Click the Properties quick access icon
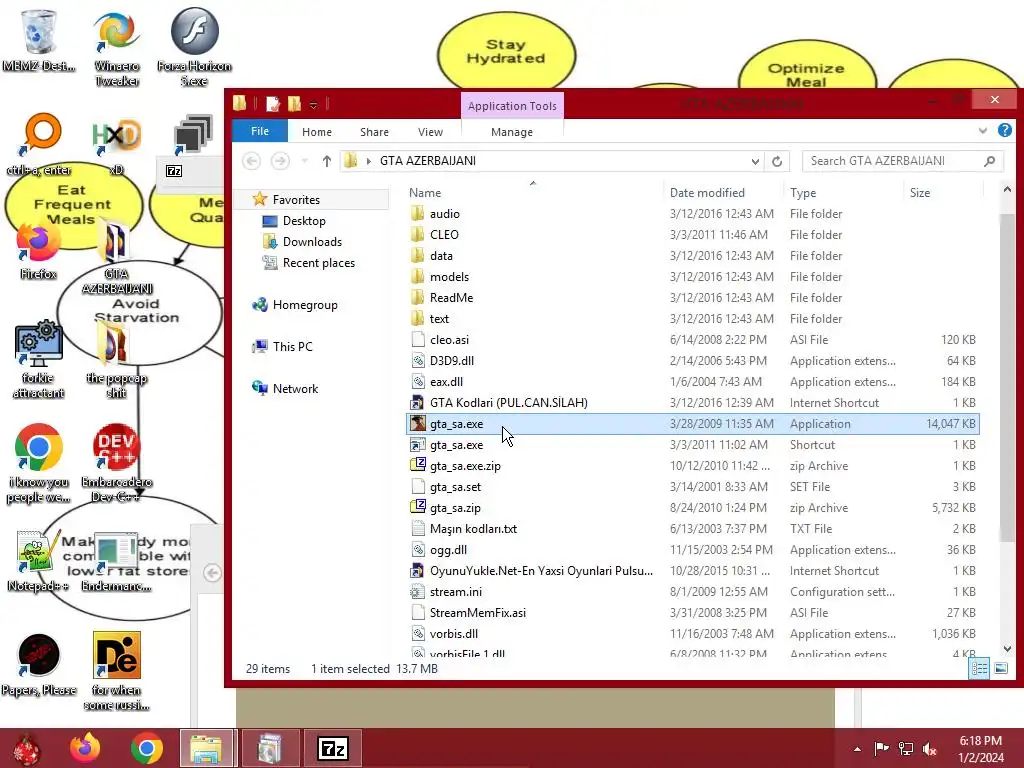Image resolution: width=1024 pixels, height=768 pixels. [273, 103]
